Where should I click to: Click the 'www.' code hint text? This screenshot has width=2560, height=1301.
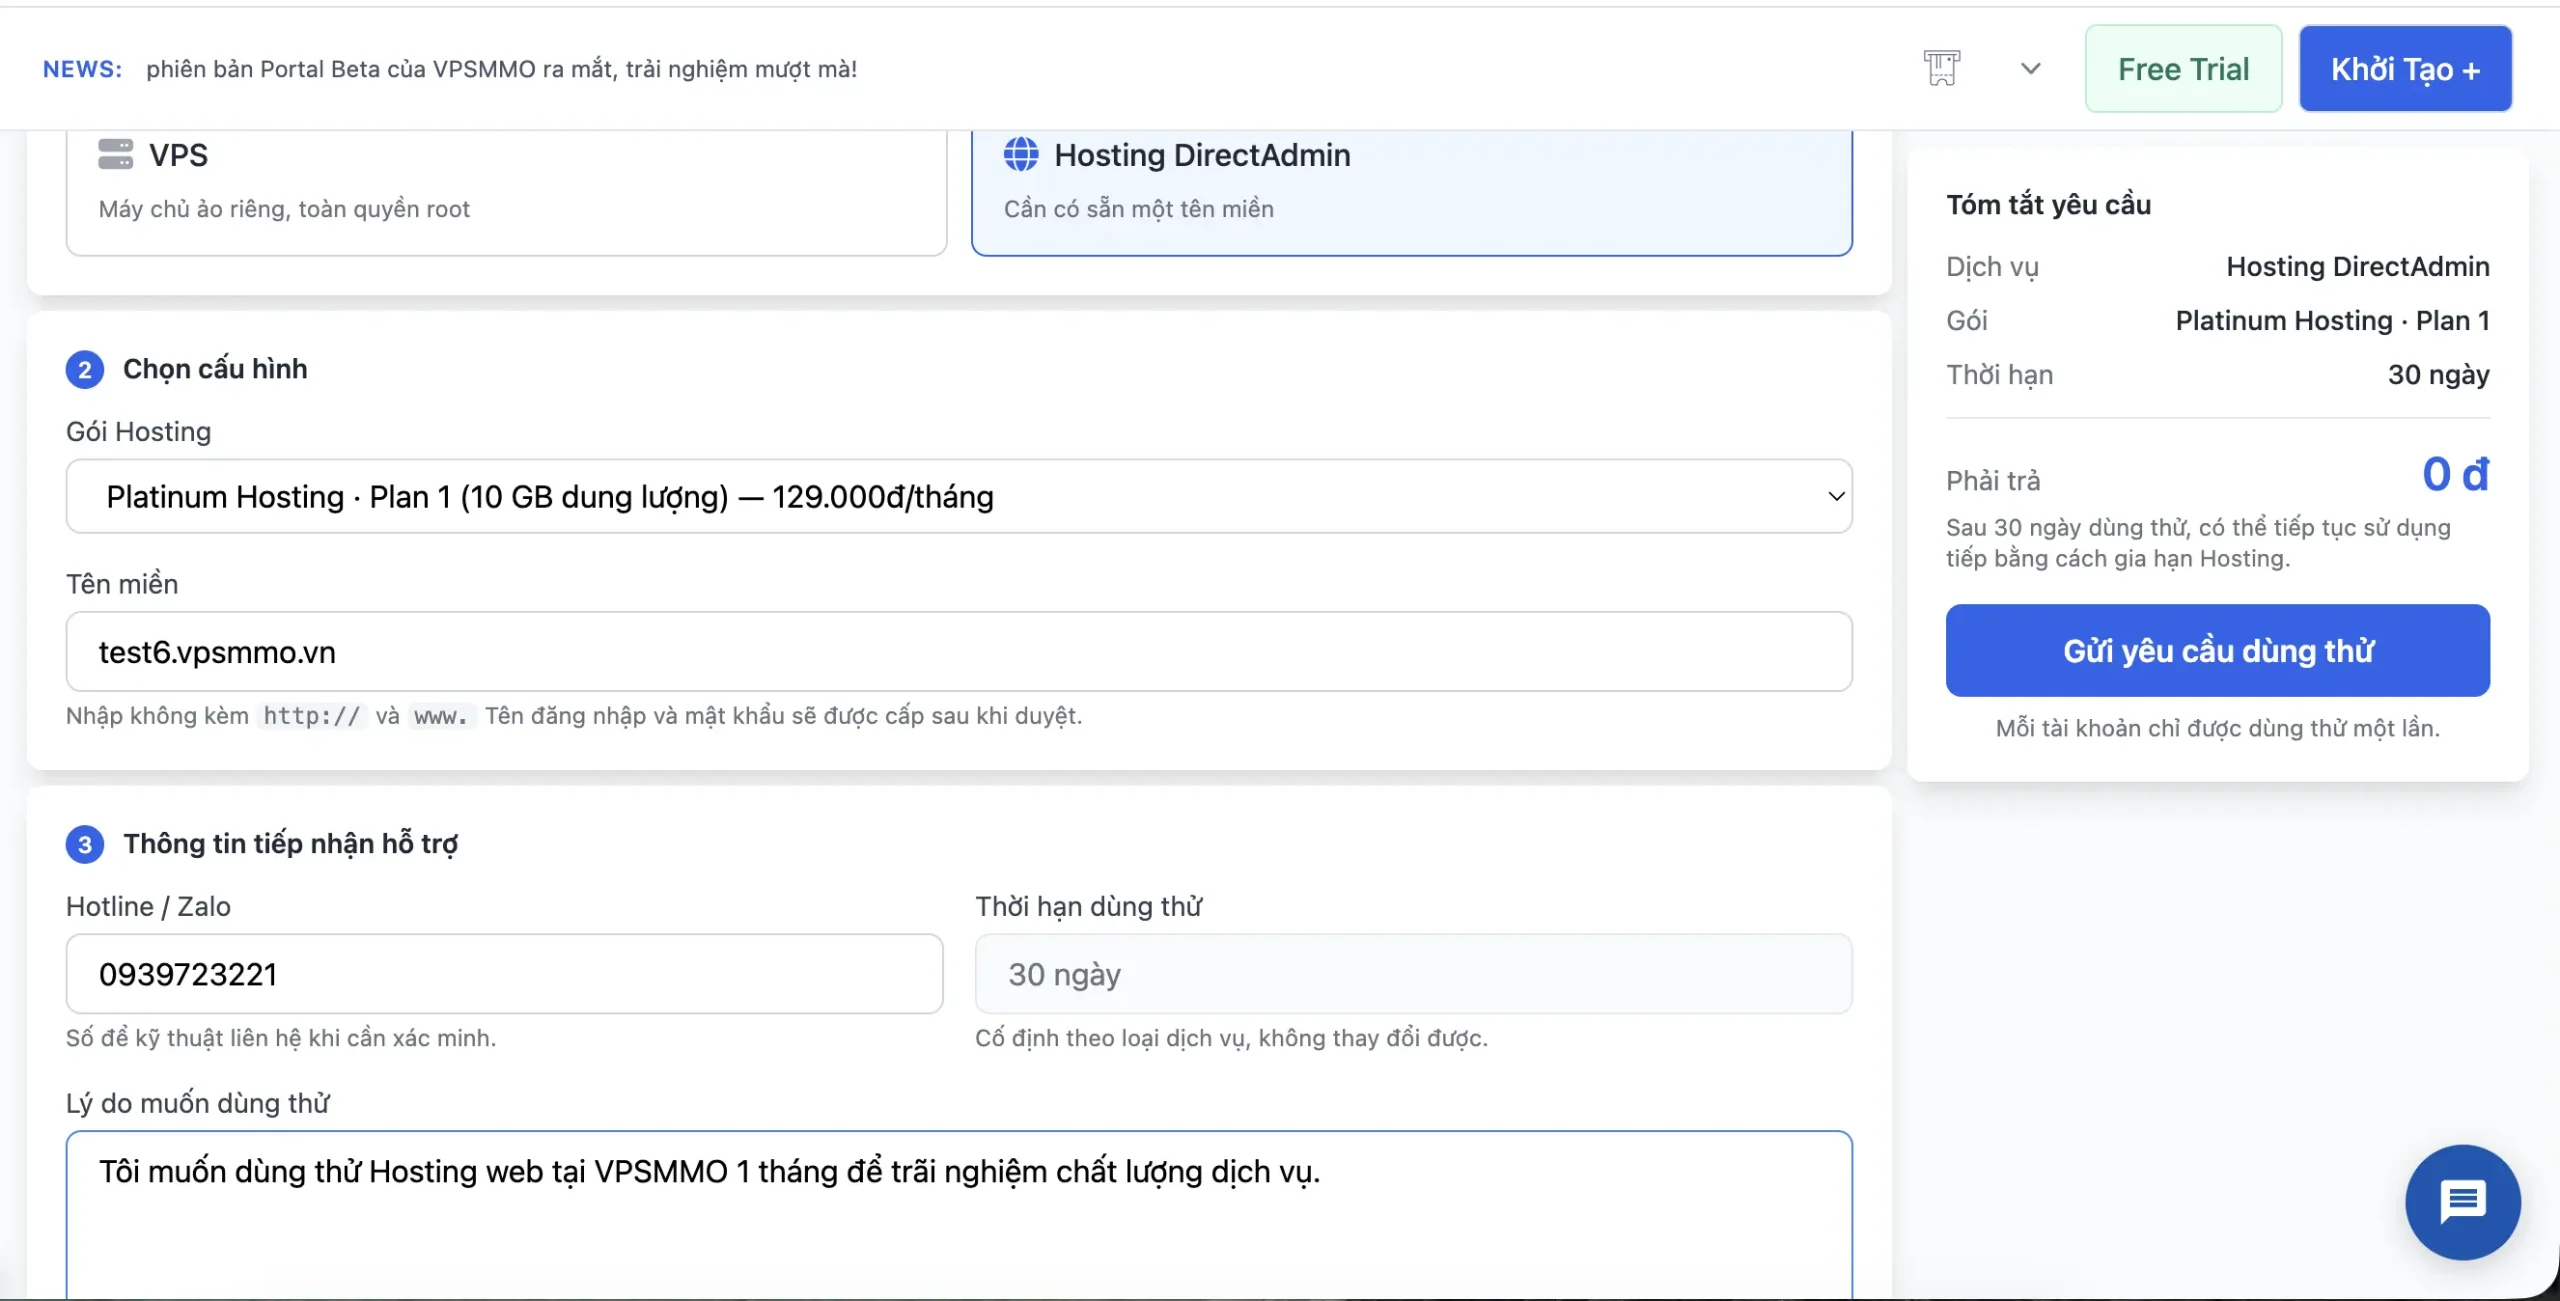tap(441, 716)
